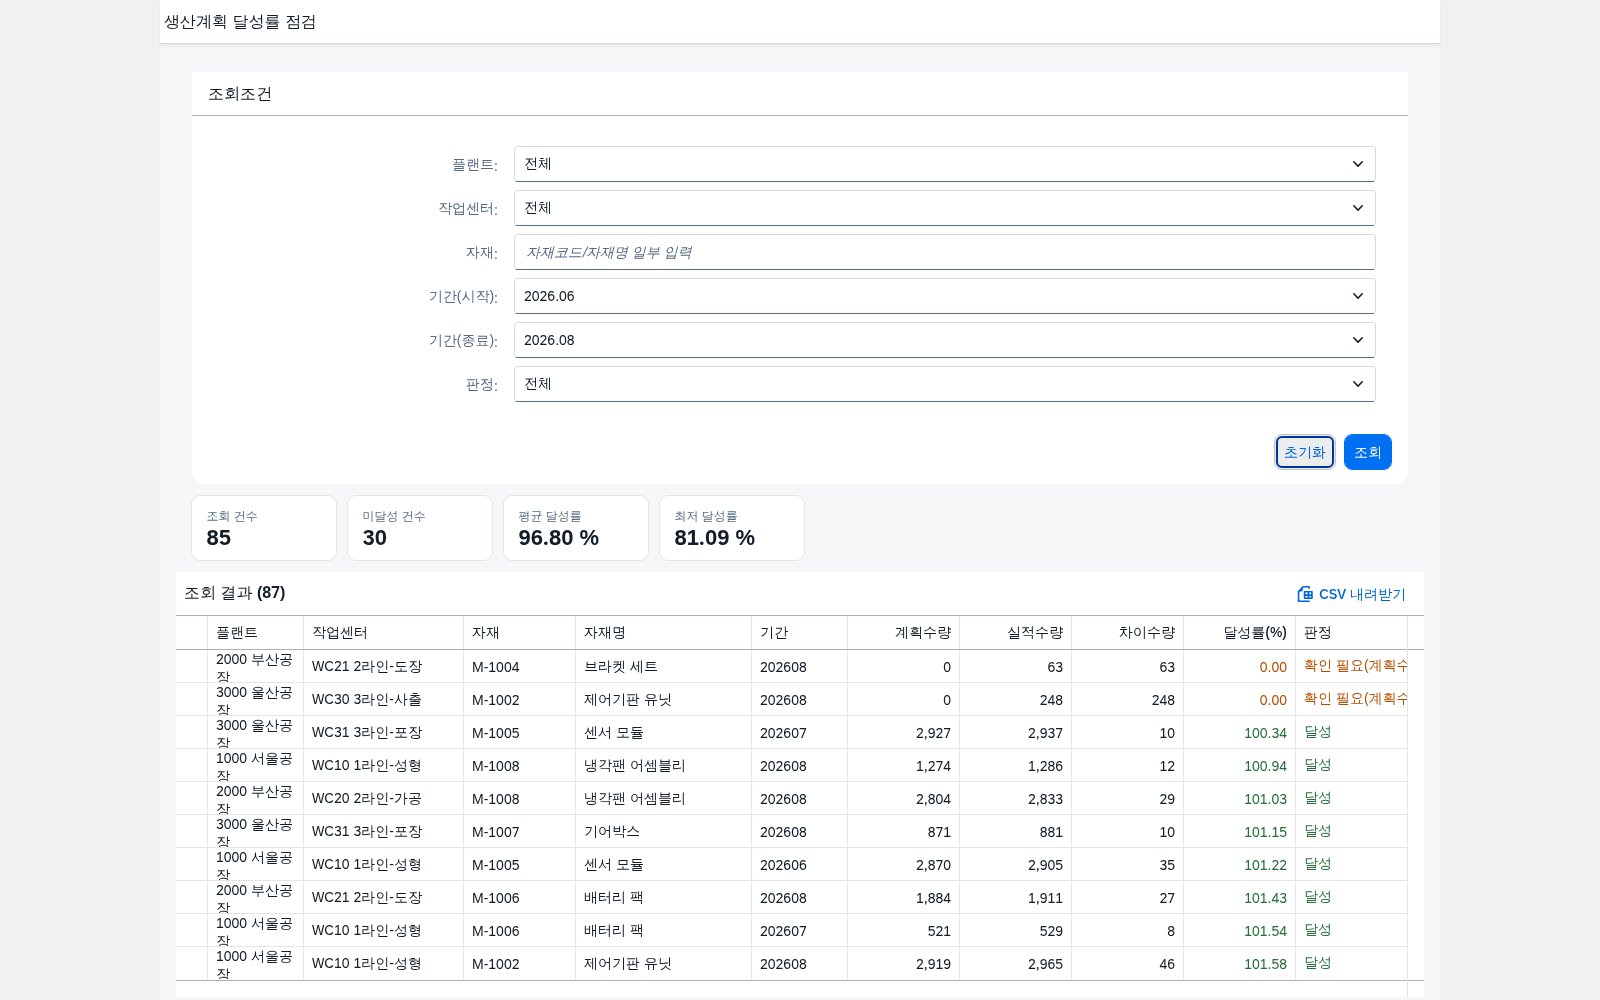The width and height of the screenshot is (1600, 1000).
Task: Open the 판정 dropdown
Action: tap(945, 384)
